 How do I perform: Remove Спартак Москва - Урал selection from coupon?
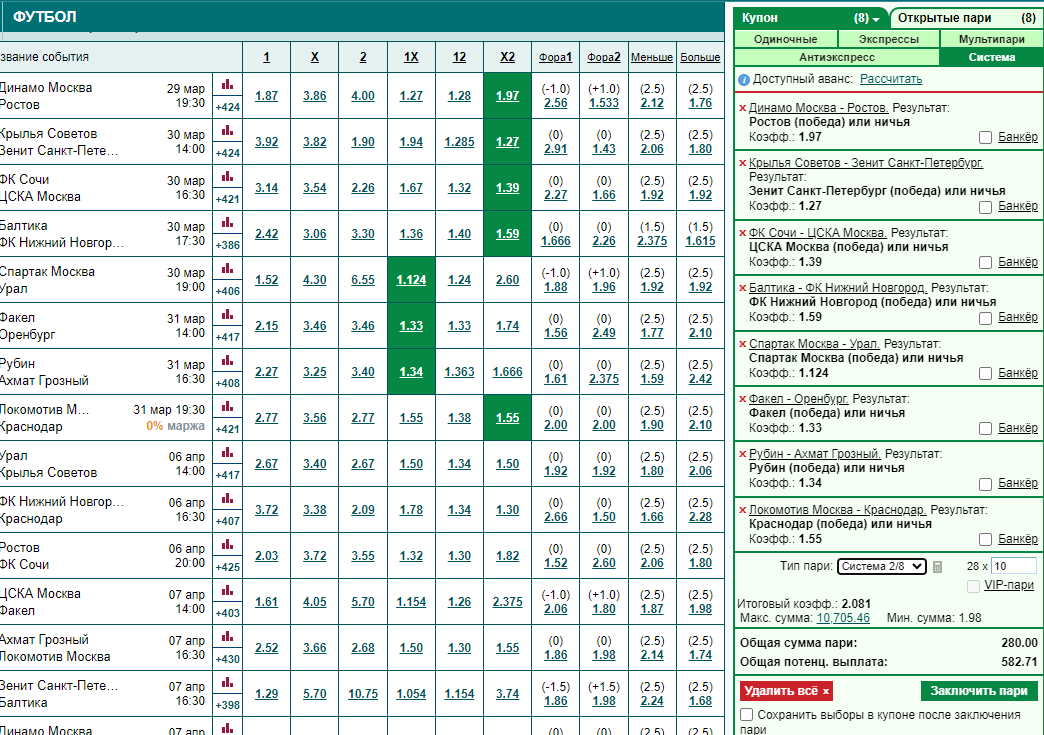tap(742, 344)
